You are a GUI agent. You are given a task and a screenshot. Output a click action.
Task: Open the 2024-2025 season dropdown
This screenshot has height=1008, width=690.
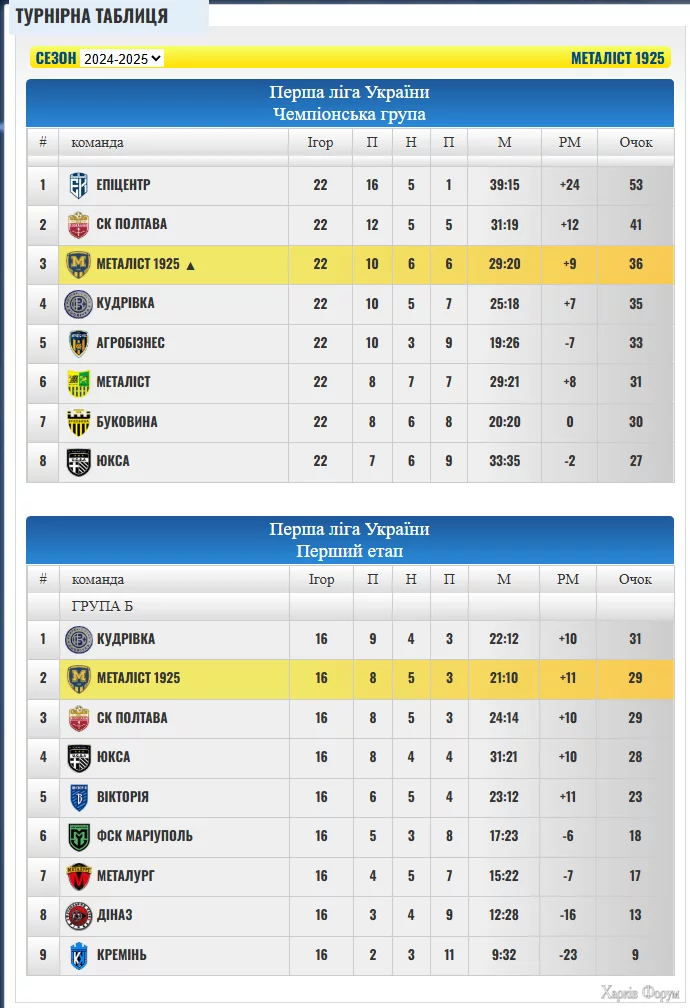(x=122, y=58)
